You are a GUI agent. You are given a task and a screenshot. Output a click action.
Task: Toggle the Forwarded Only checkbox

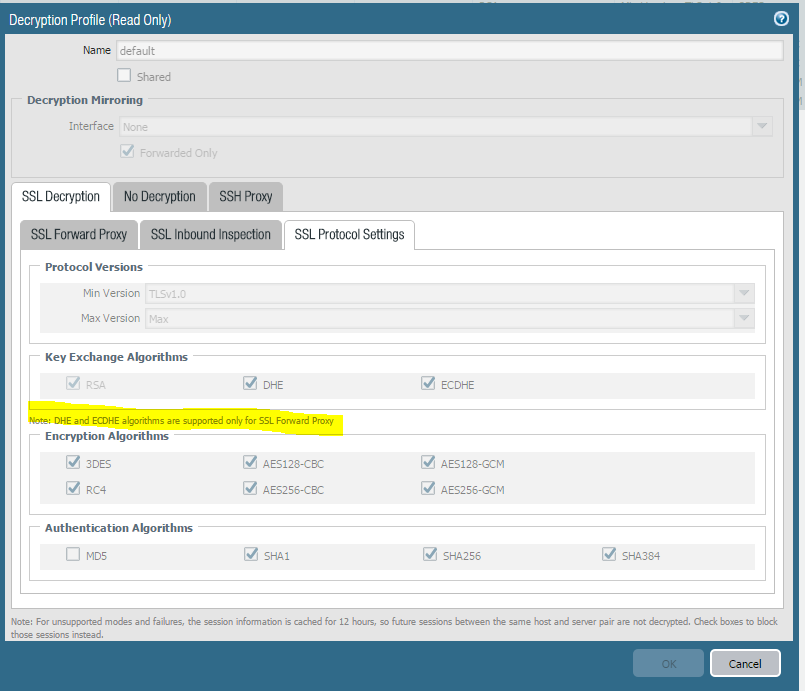point(127,151)
